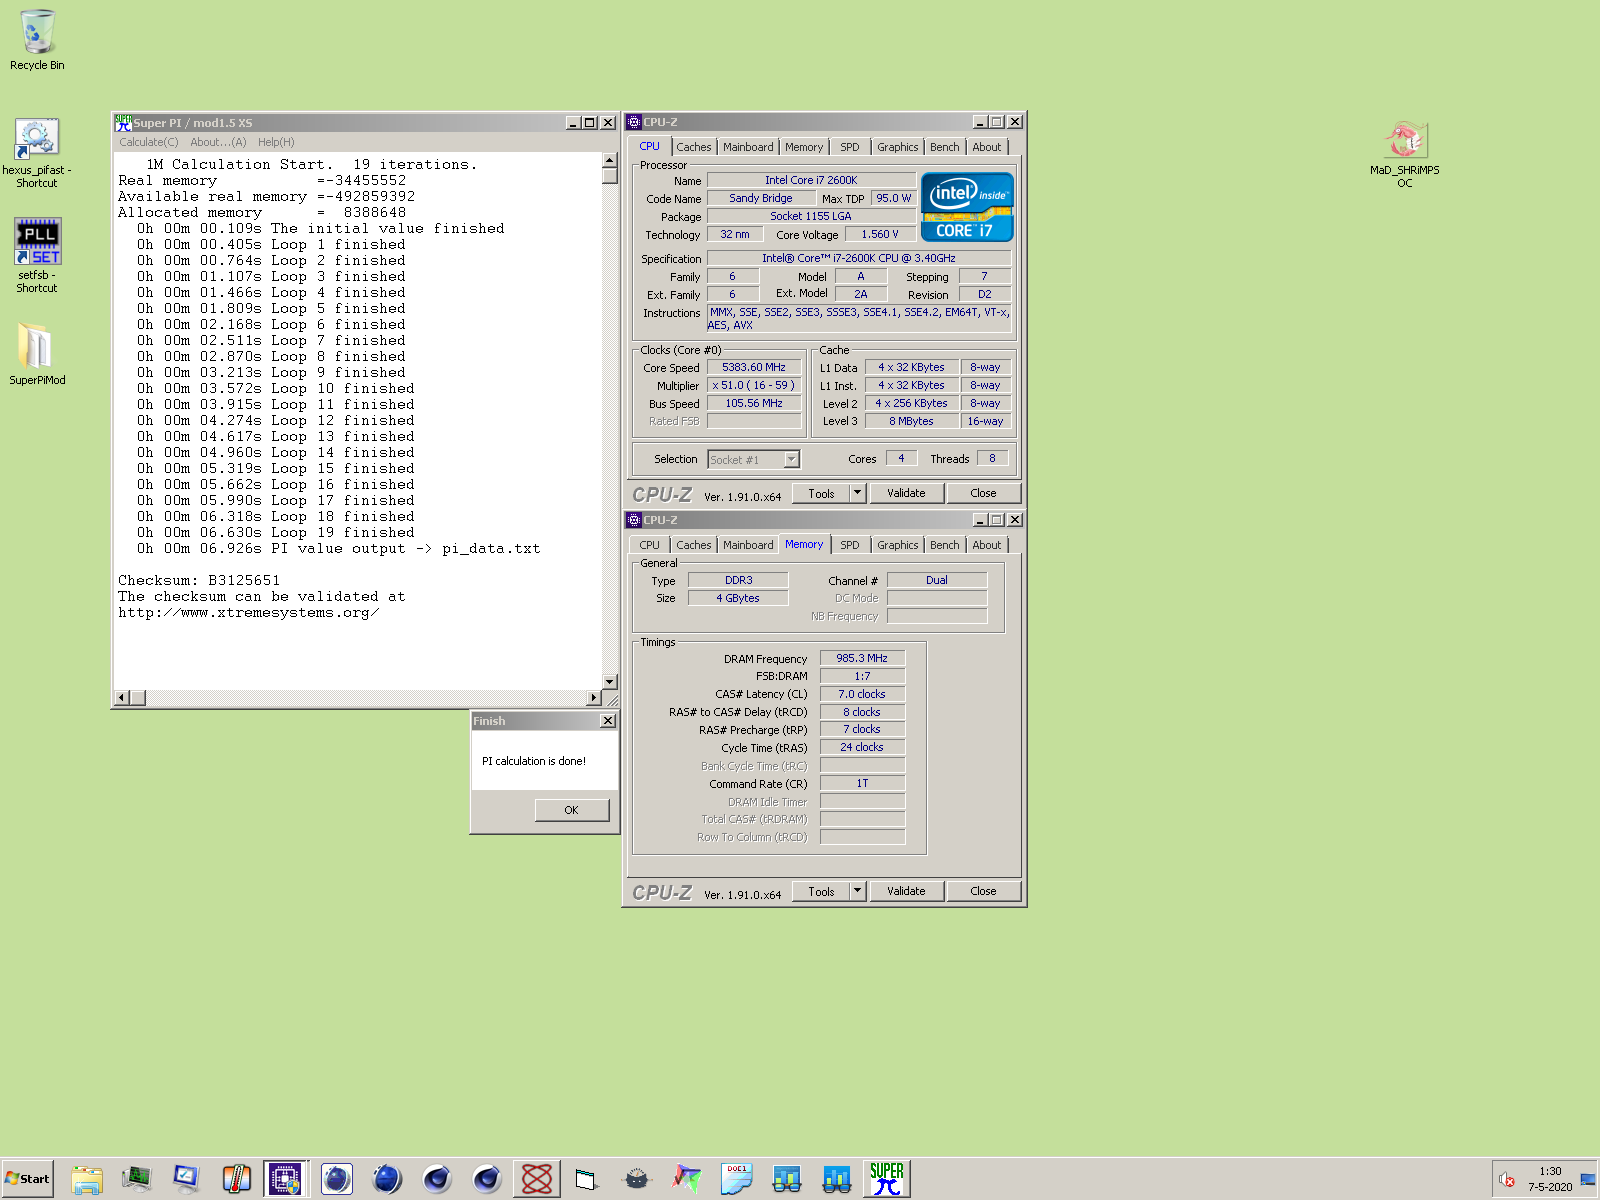Switch to Mainboard tab in top CPU-Z window

click(x=748, y=147)
